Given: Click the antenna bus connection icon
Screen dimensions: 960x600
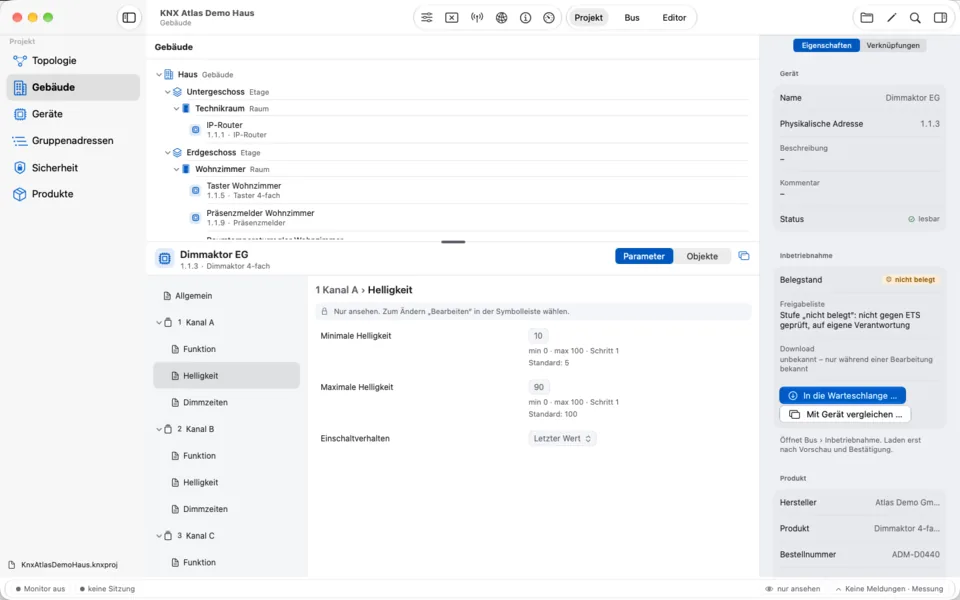Looking at the screenshot, I should 477,18.
